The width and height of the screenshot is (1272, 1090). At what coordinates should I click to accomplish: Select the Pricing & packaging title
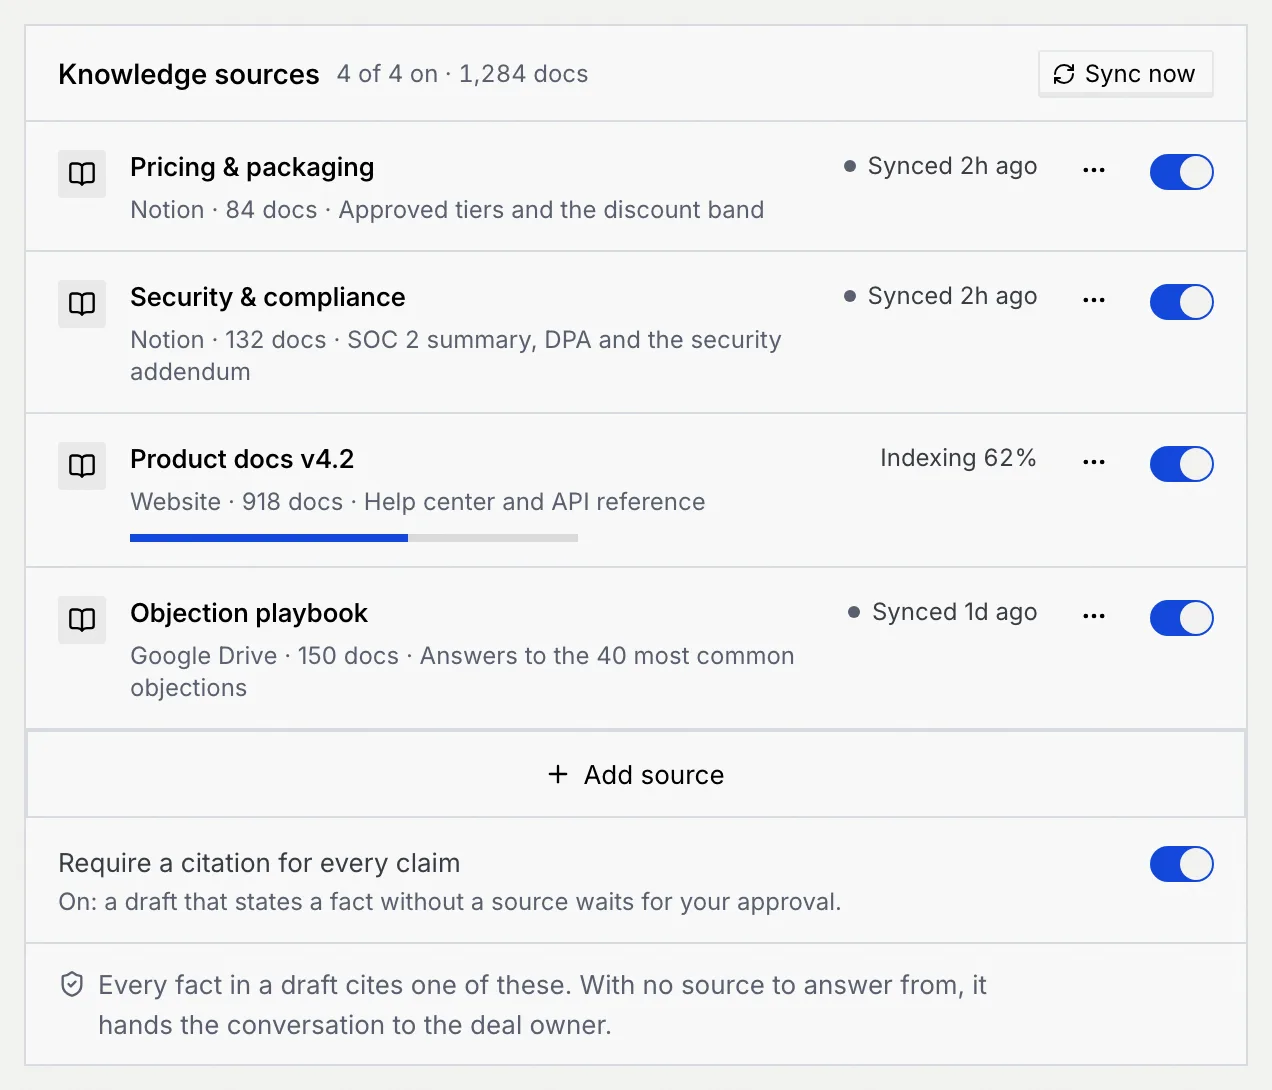(252, 167)
